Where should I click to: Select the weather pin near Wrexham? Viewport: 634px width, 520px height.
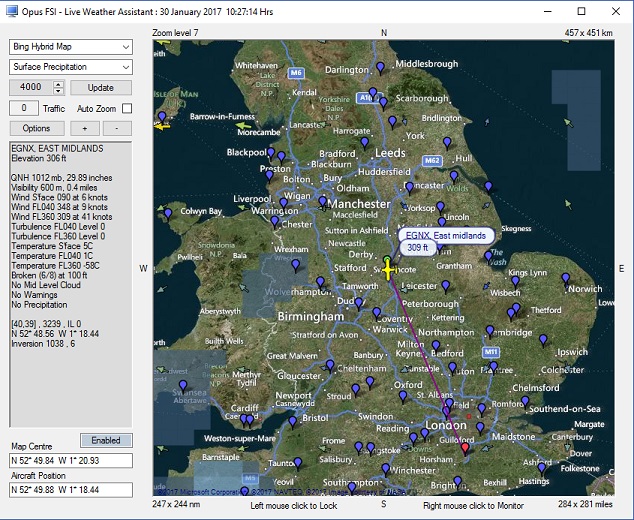pos(296,265)
